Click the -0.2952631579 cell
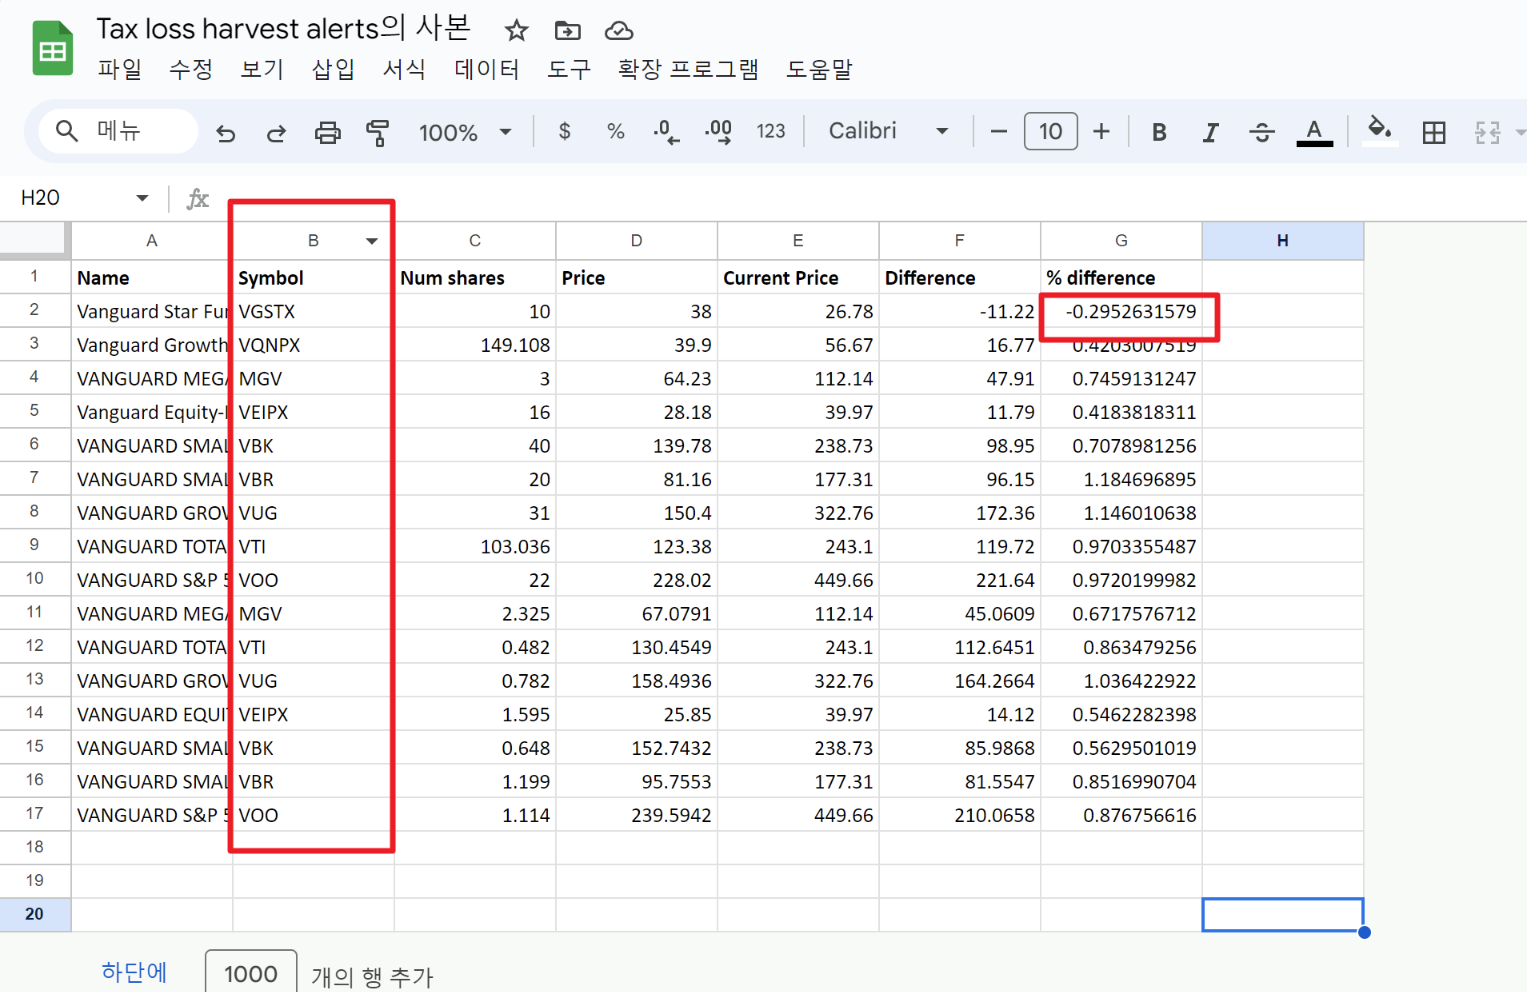 (1121, 312)
